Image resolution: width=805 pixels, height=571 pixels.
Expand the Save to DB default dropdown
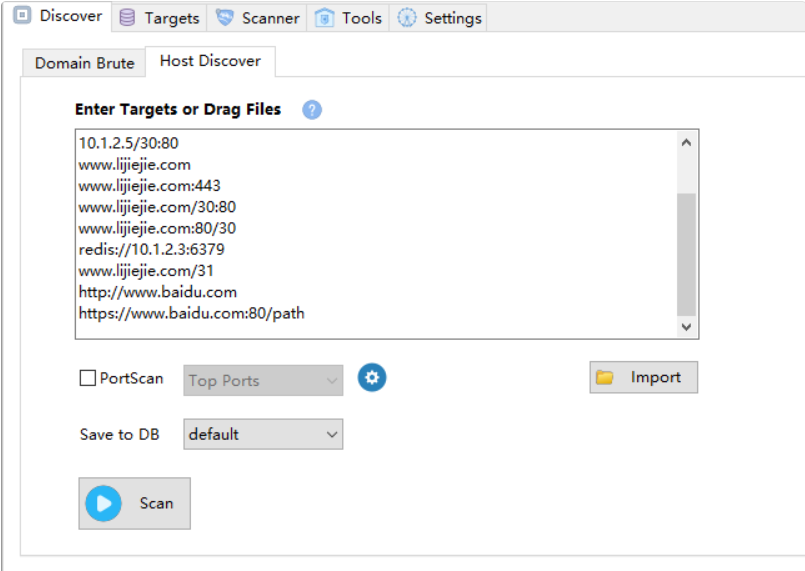tap(263, 434)
